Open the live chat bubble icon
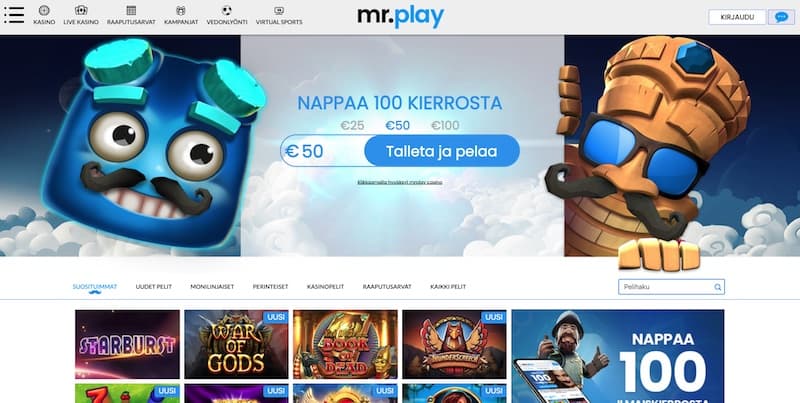This screenshot has height=403, width=800. (x=781, y=17)
